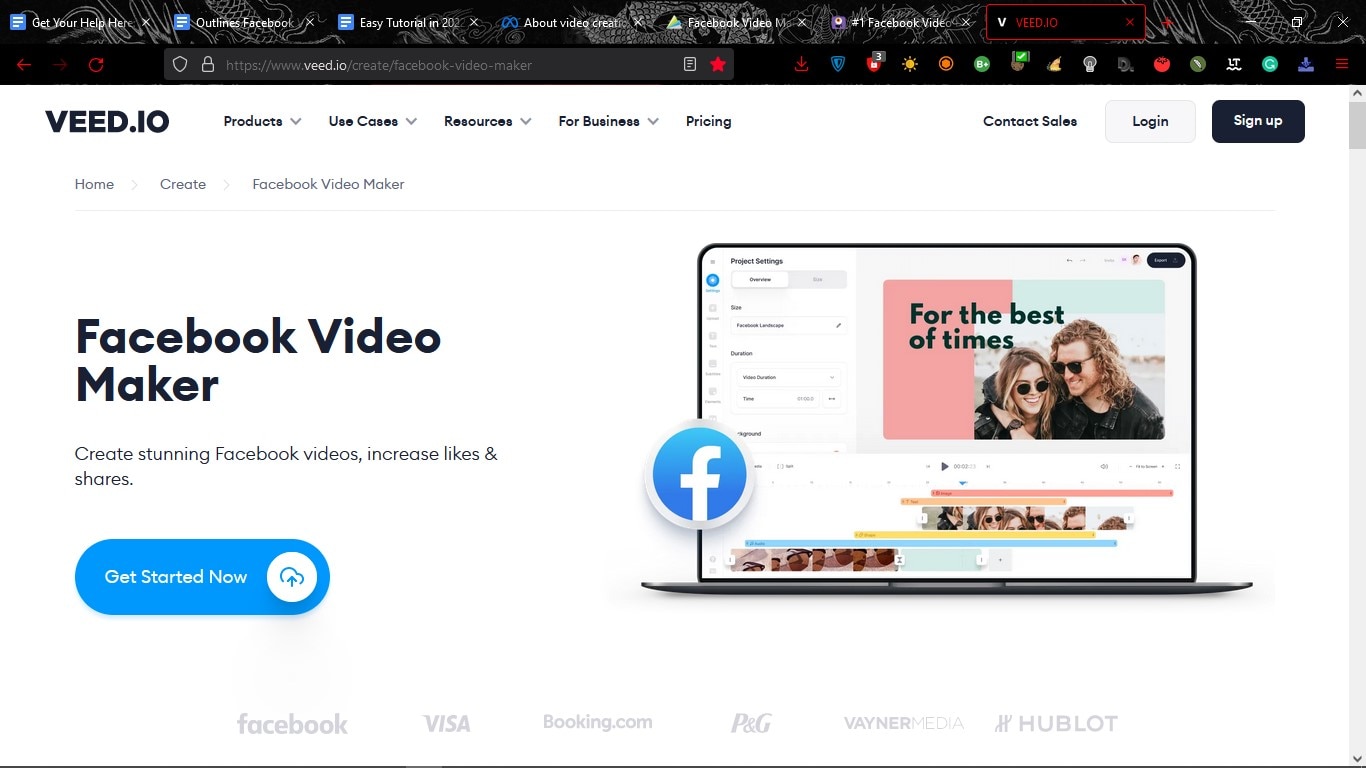Click the red bookmark star
The height and width of the screenshot is (768, 1366).
(x=718, y=65)
